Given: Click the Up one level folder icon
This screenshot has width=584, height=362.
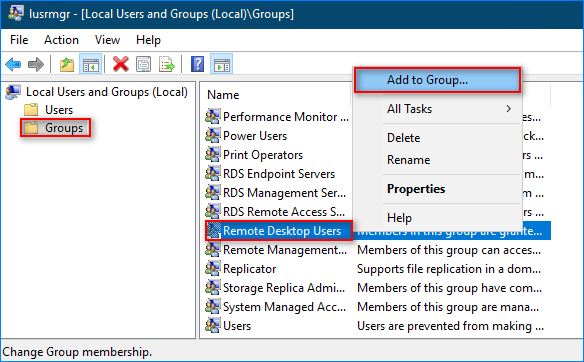Looking at the screenshot, I should click(x=67, y=64).
